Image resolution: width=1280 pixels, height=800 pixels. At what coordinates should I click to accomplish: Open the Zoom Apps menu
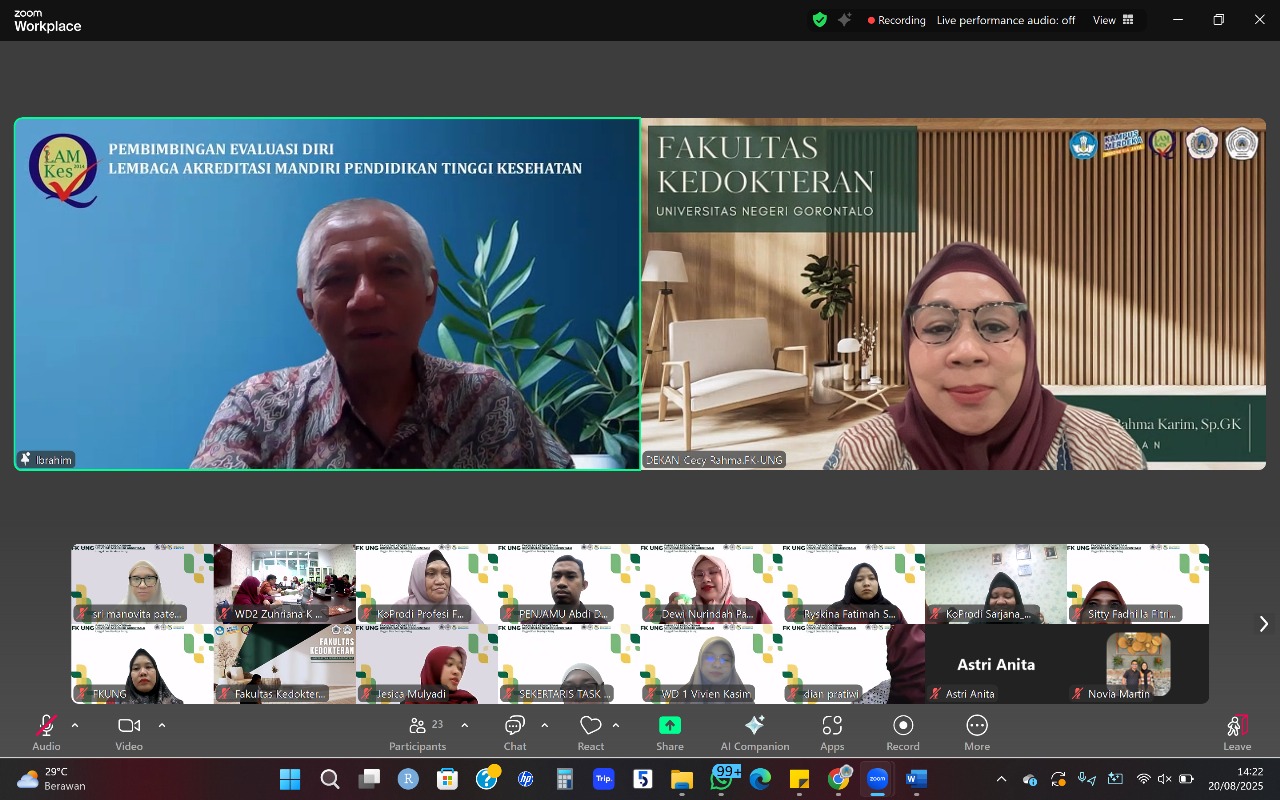[x=832, y=733]
